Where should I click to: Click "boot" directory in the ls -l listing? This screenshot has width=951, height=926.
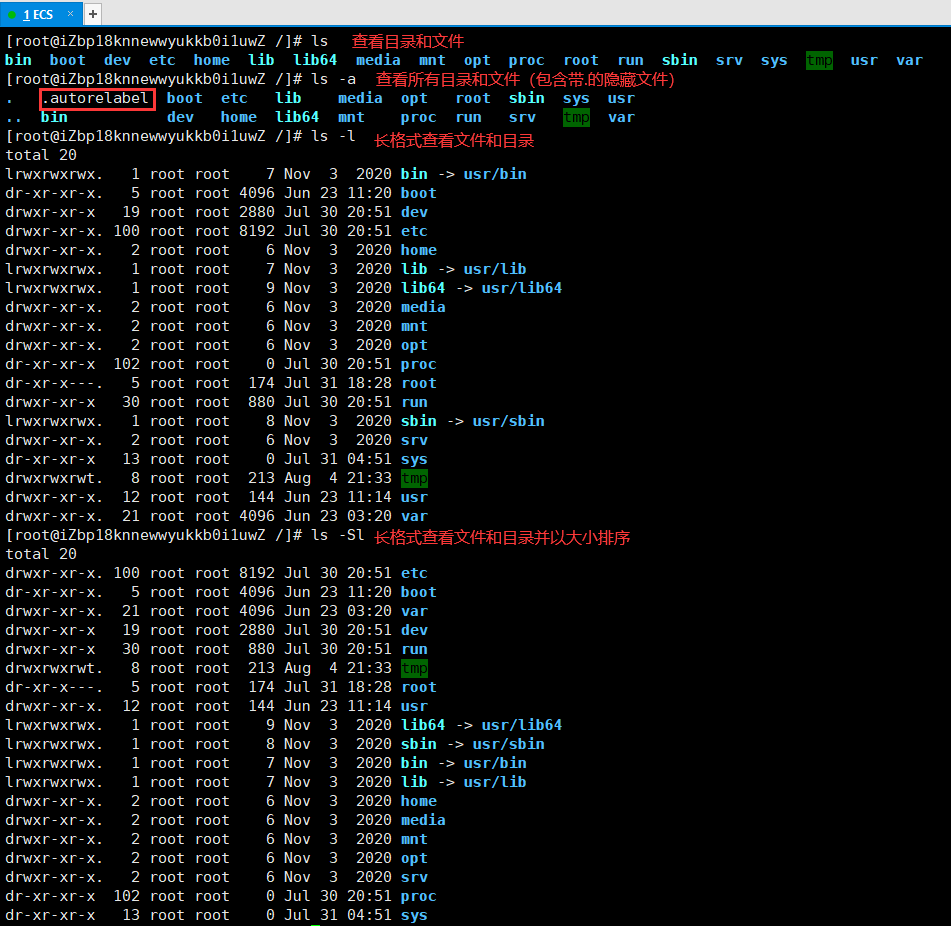[418, 193]
